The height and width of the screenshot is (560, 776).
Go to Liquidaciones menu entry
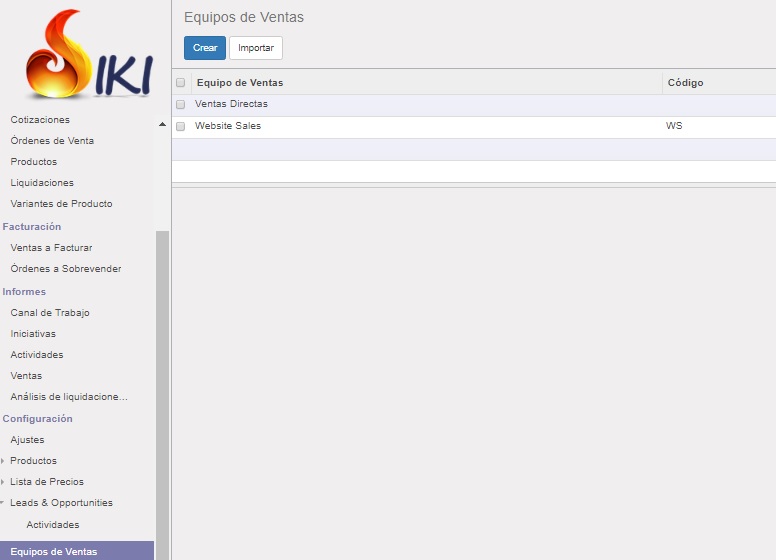pyautogui.click(x=42, y=183)
